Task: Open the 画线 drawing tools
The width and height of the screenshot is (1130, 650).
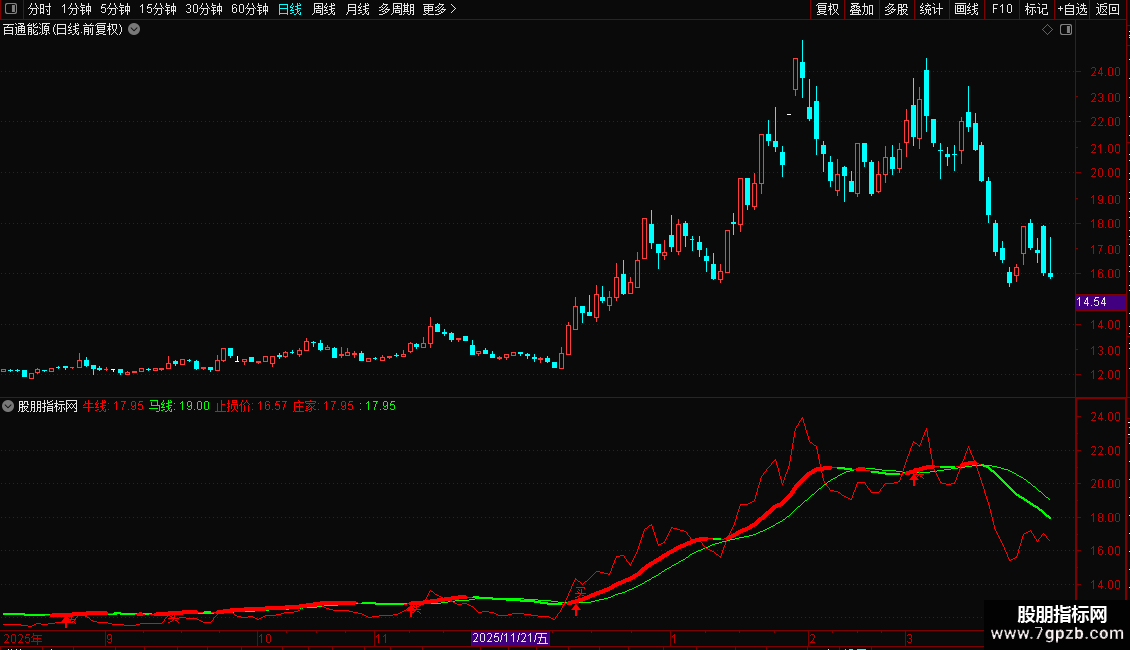Action: pyautogui.click(x=966, y=9)
